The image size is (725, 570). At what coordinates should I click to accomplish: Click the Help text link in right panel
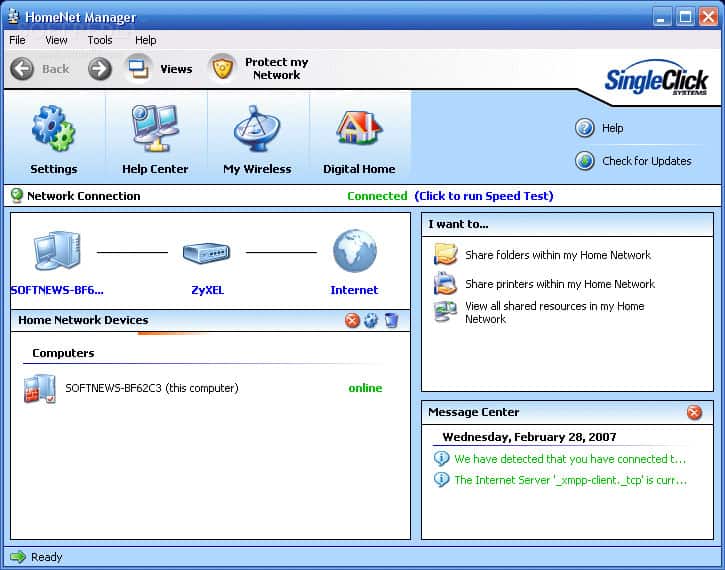pyautogui.click(x=612, y=128)
